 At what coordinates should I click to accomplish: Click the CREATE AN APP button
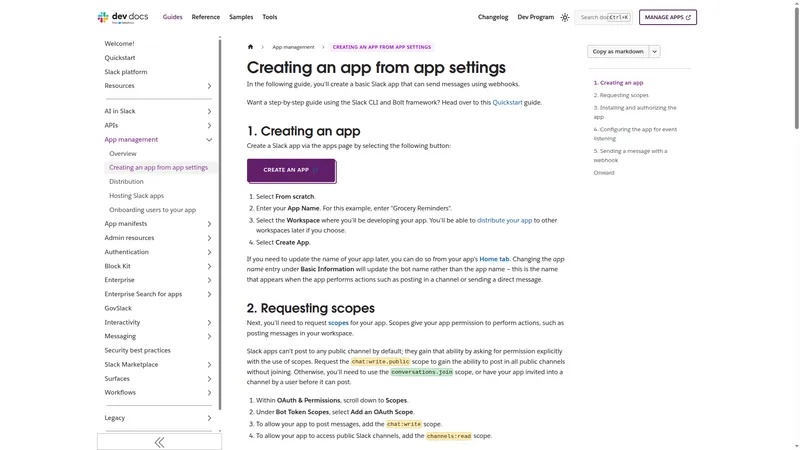(x=291, y=170)
